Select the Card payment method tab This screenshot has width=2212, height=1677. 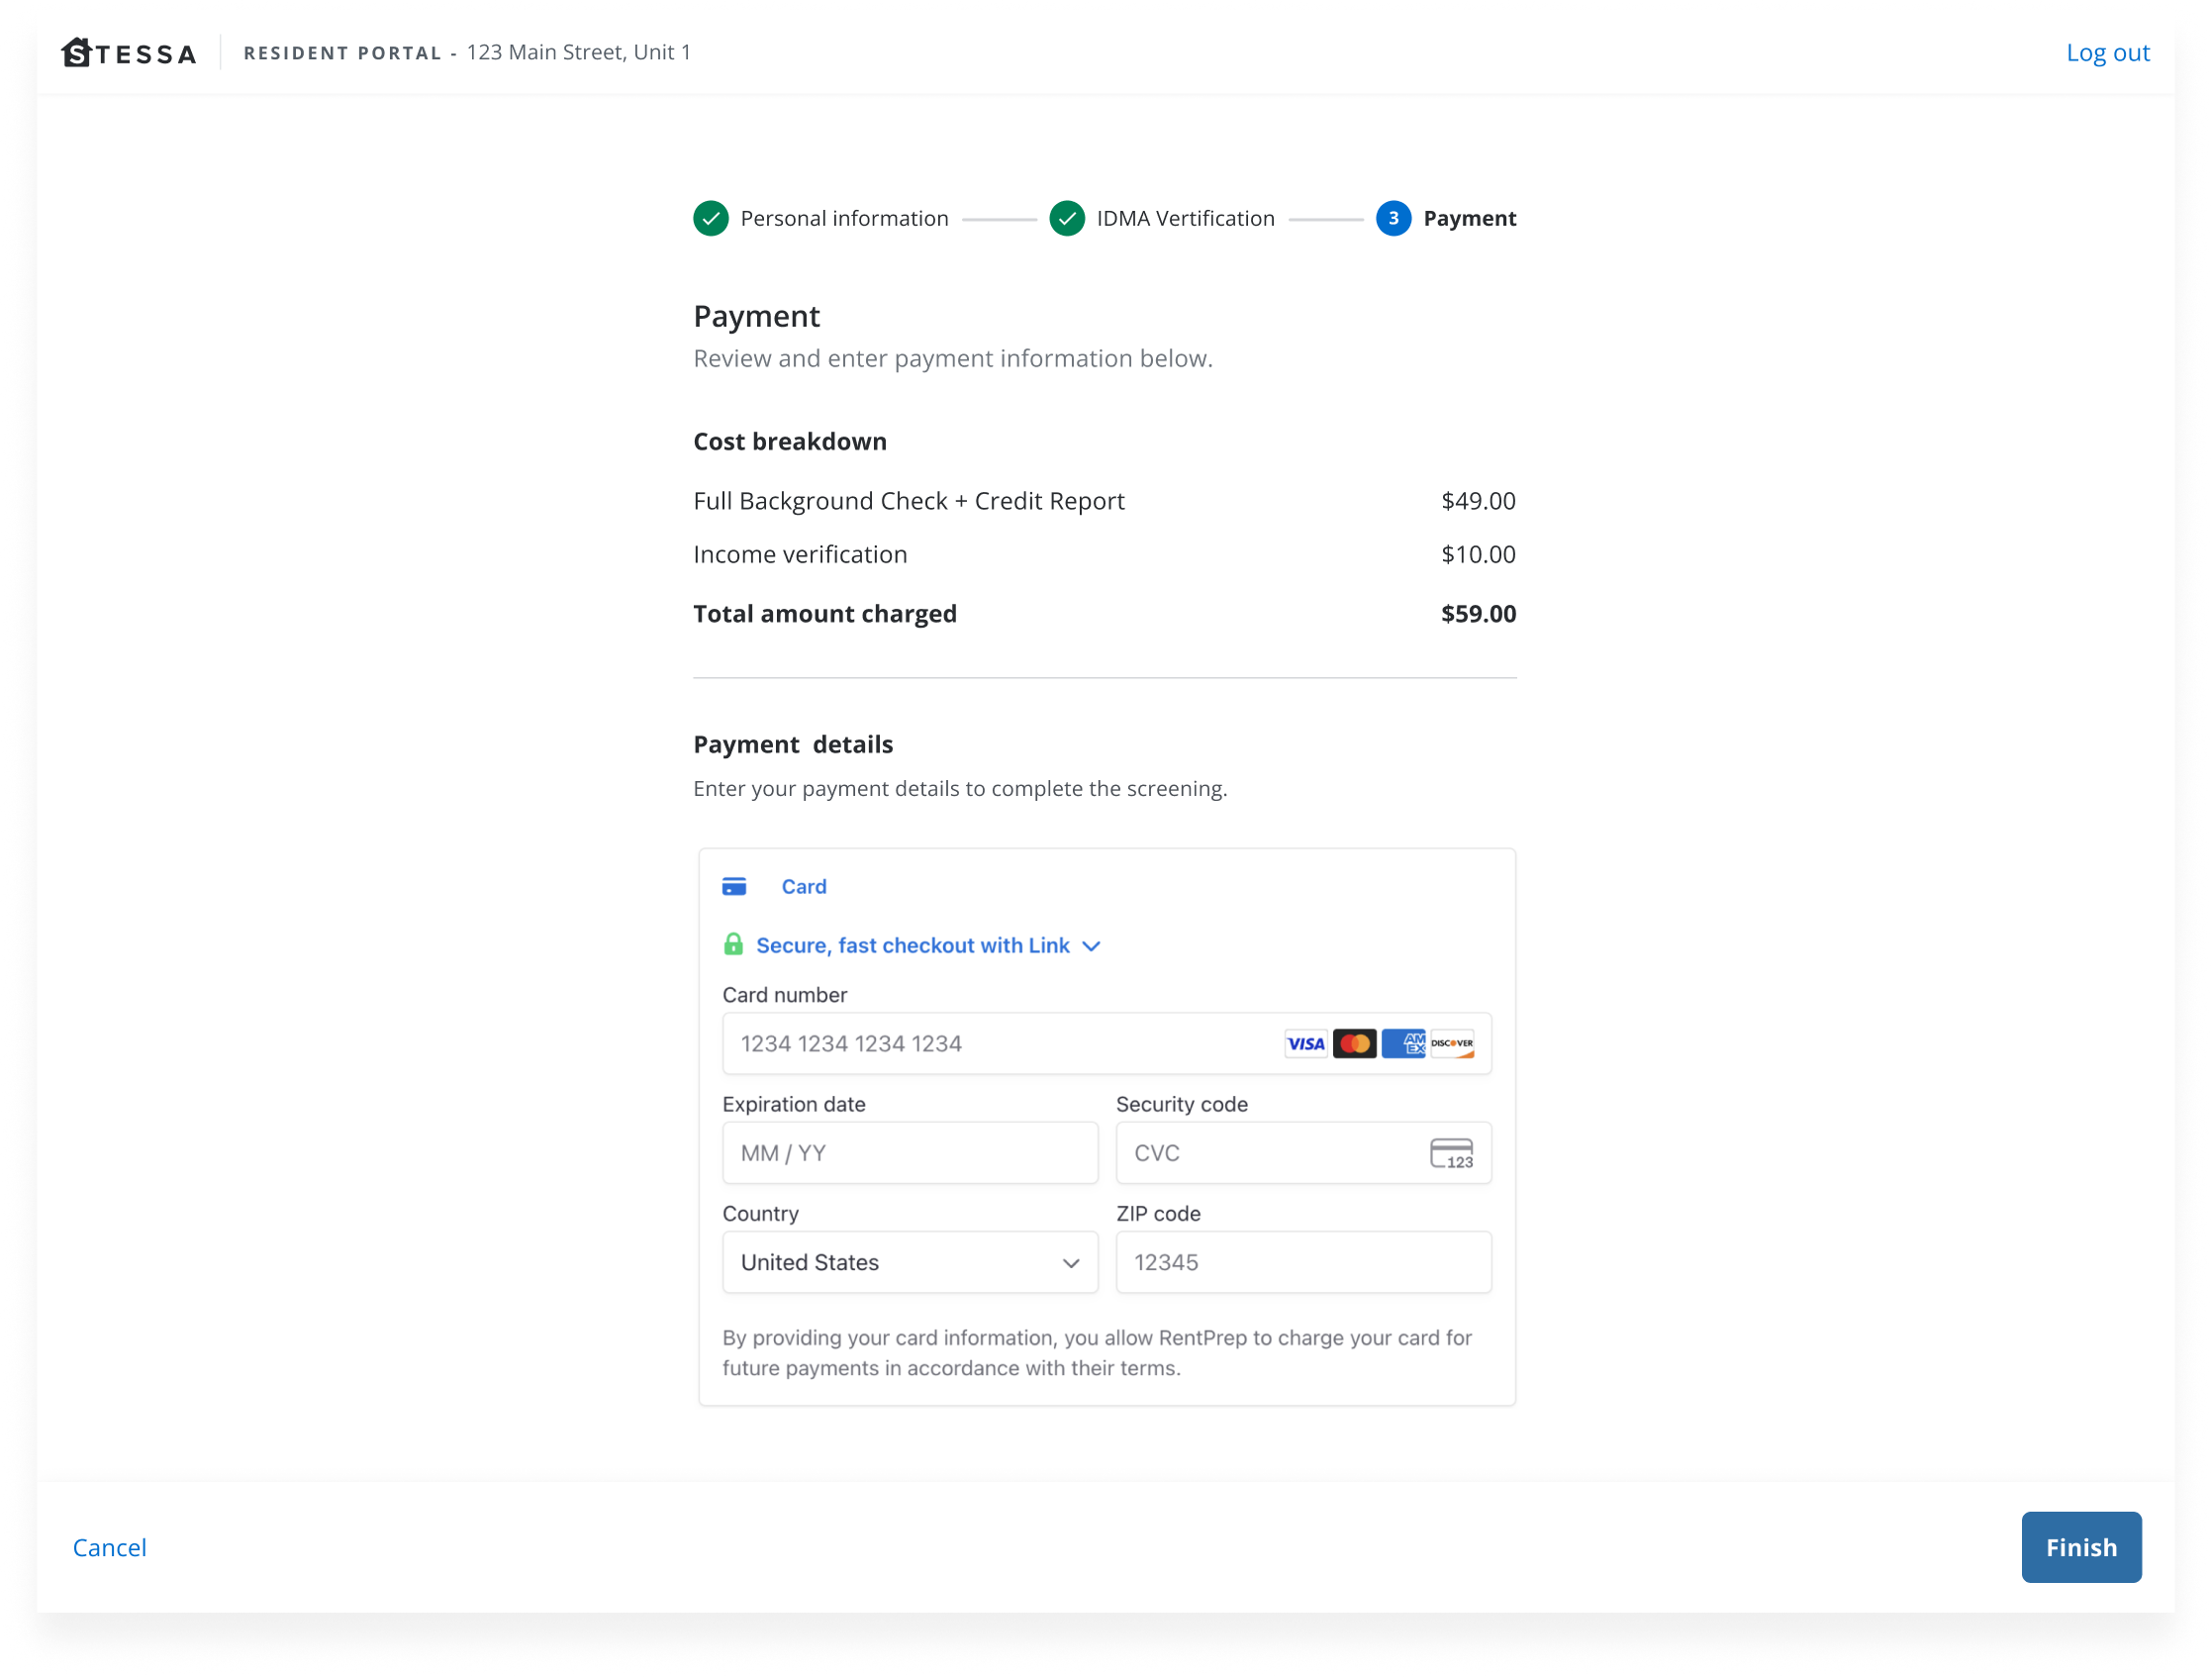803,887
